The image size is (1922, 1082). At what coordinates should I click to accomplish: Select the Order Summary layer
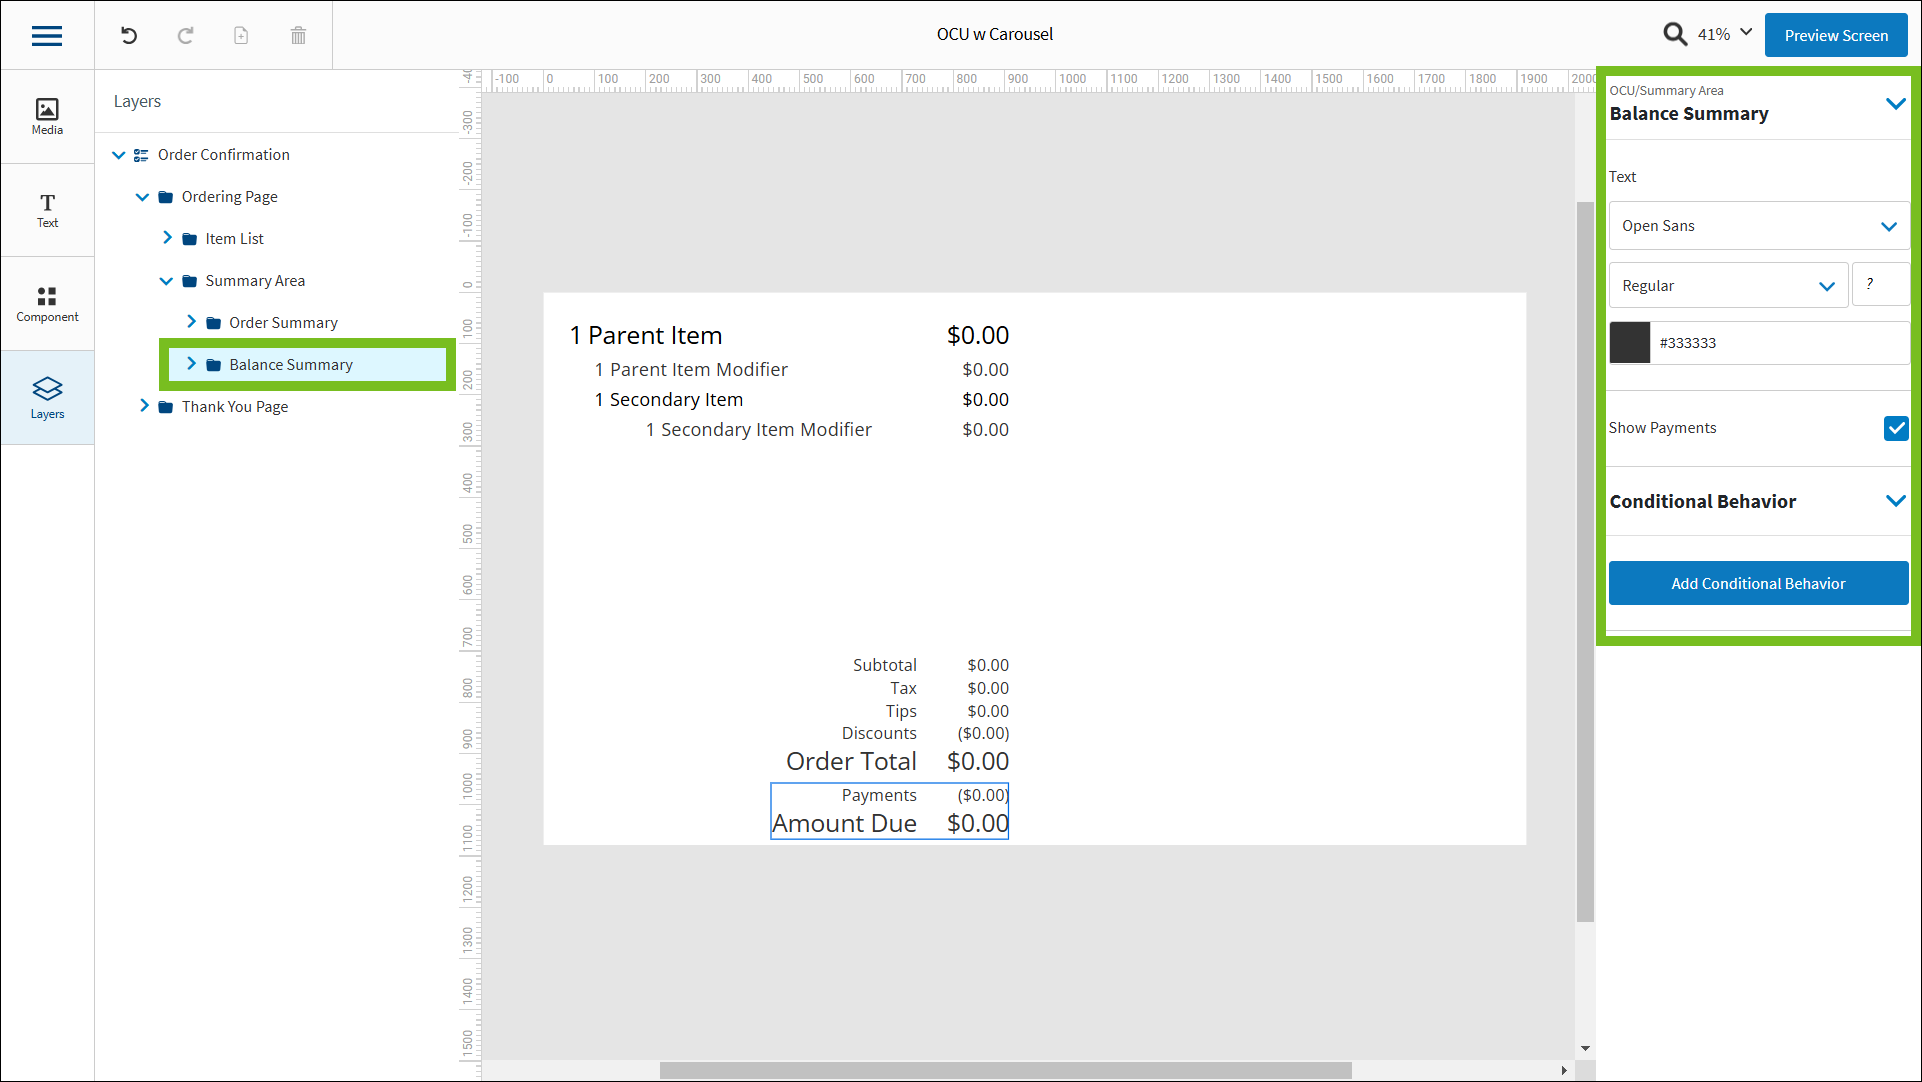coord(283,323)
